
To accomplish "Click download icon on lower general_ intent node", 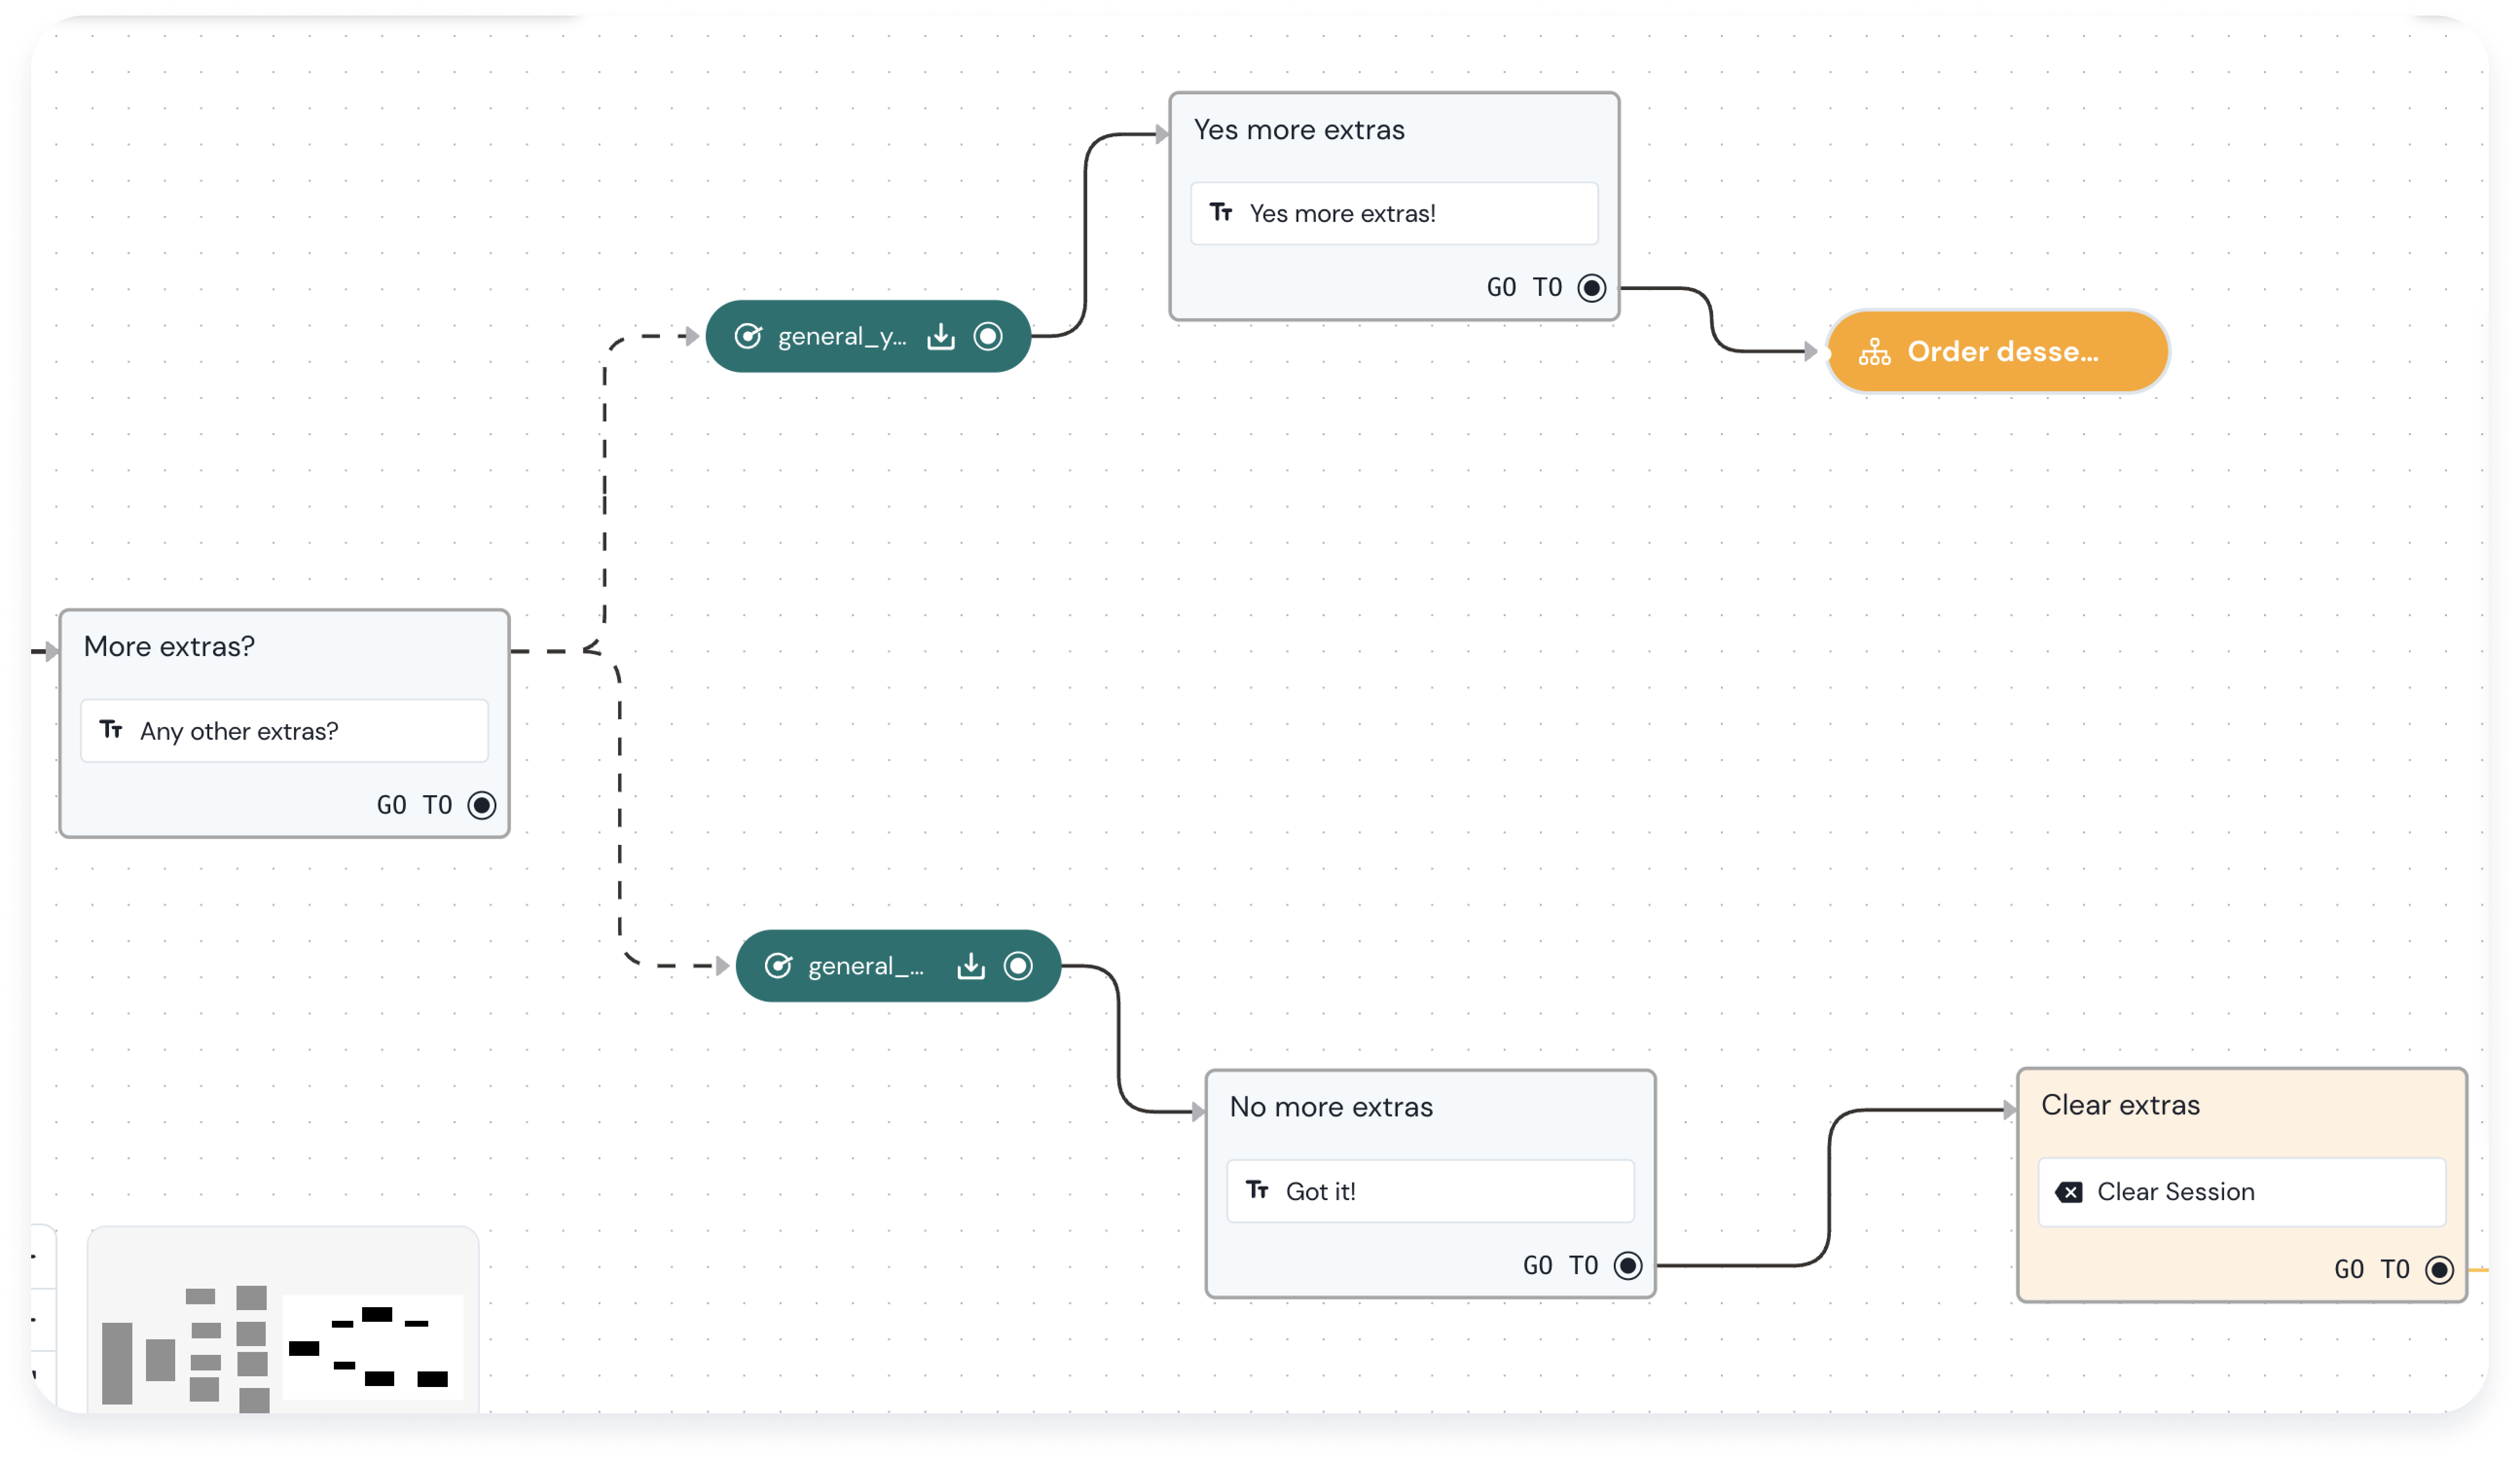I will tap(970, 966).
